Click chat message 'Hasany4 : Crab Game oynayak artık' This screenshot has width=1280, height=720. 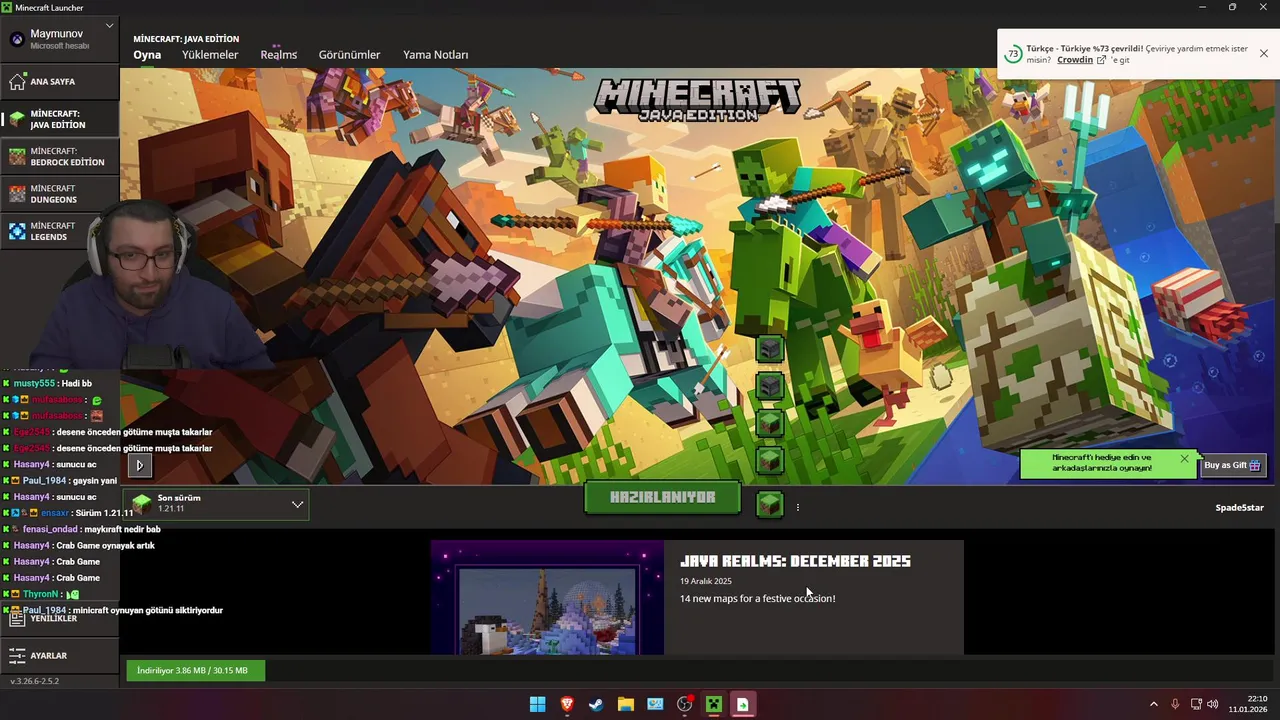tap(79, 546)
